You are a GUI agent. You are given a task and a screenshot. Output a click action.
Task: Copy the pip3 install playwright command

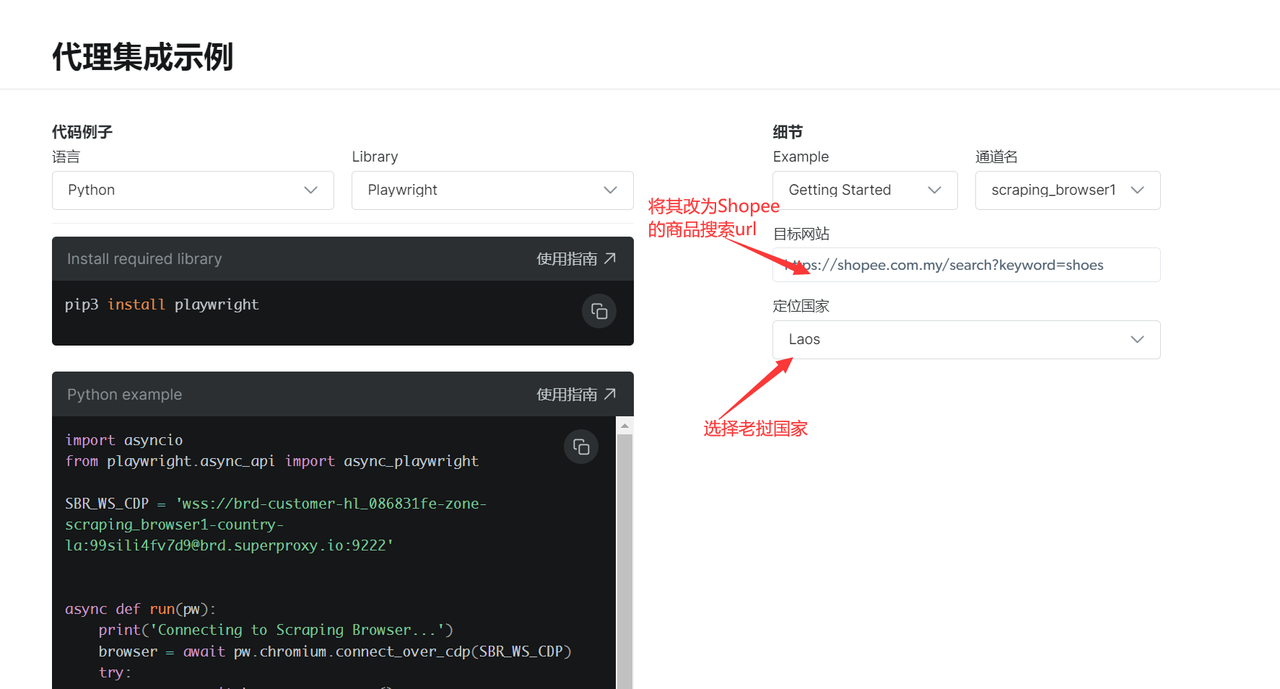pyautogui.click(x=598, y=310)
